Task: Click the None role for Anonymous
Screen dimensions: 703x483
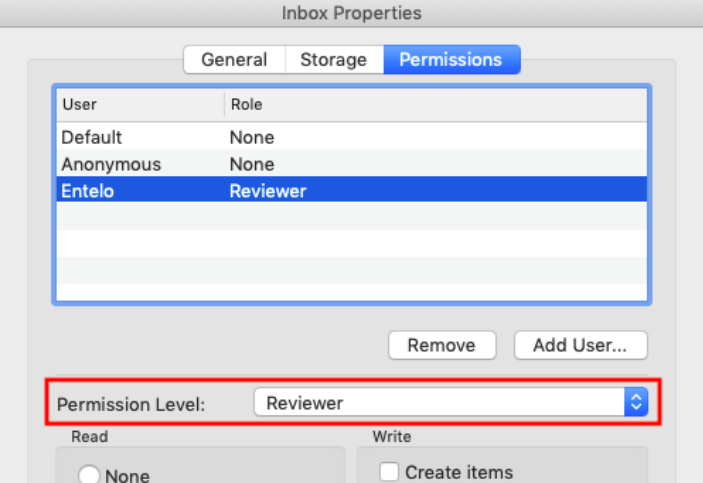Action: [x=252, y=164]
